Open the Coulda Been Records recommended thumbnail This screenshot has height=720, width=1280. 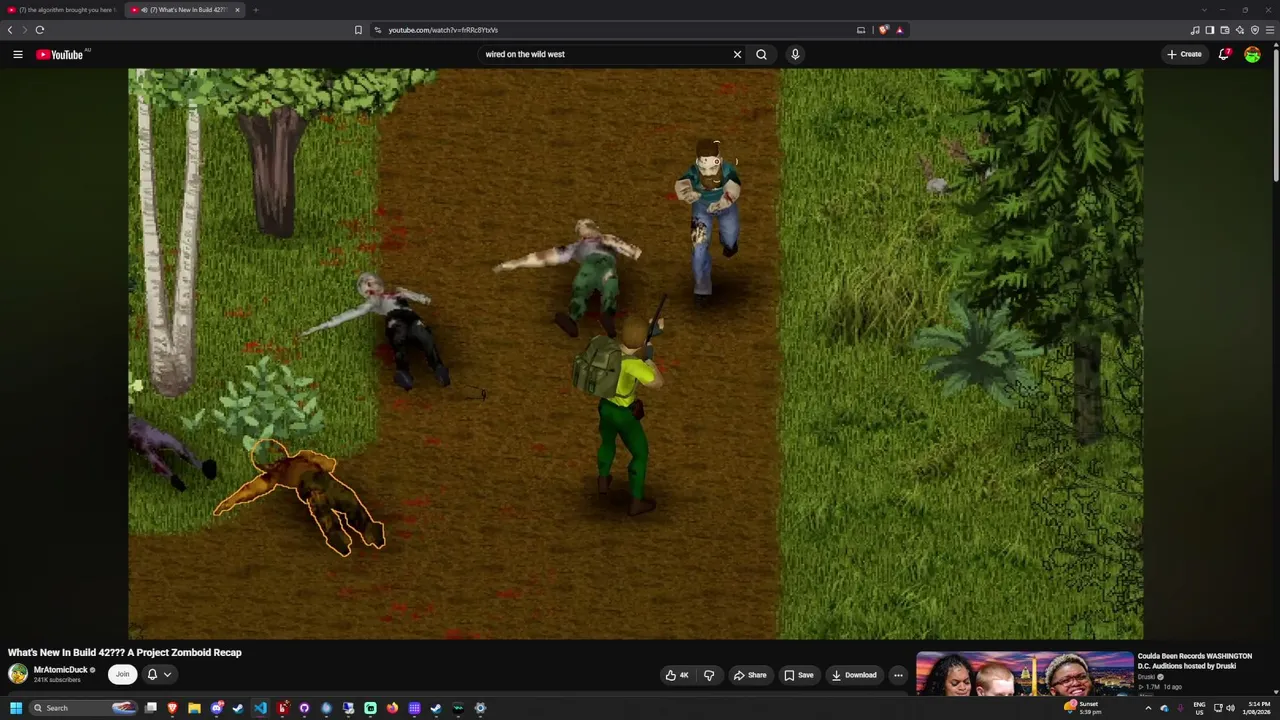(1025, 673)
